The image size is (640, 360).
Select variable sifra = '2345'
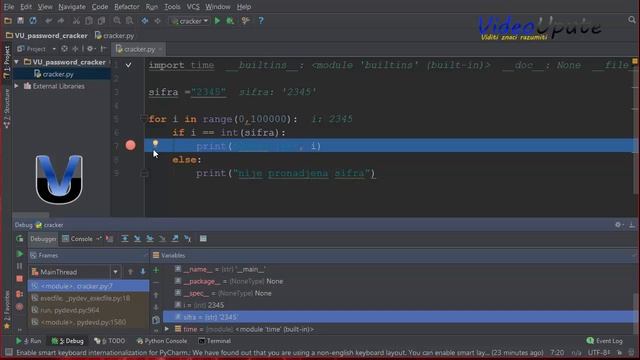coord(400,317)
